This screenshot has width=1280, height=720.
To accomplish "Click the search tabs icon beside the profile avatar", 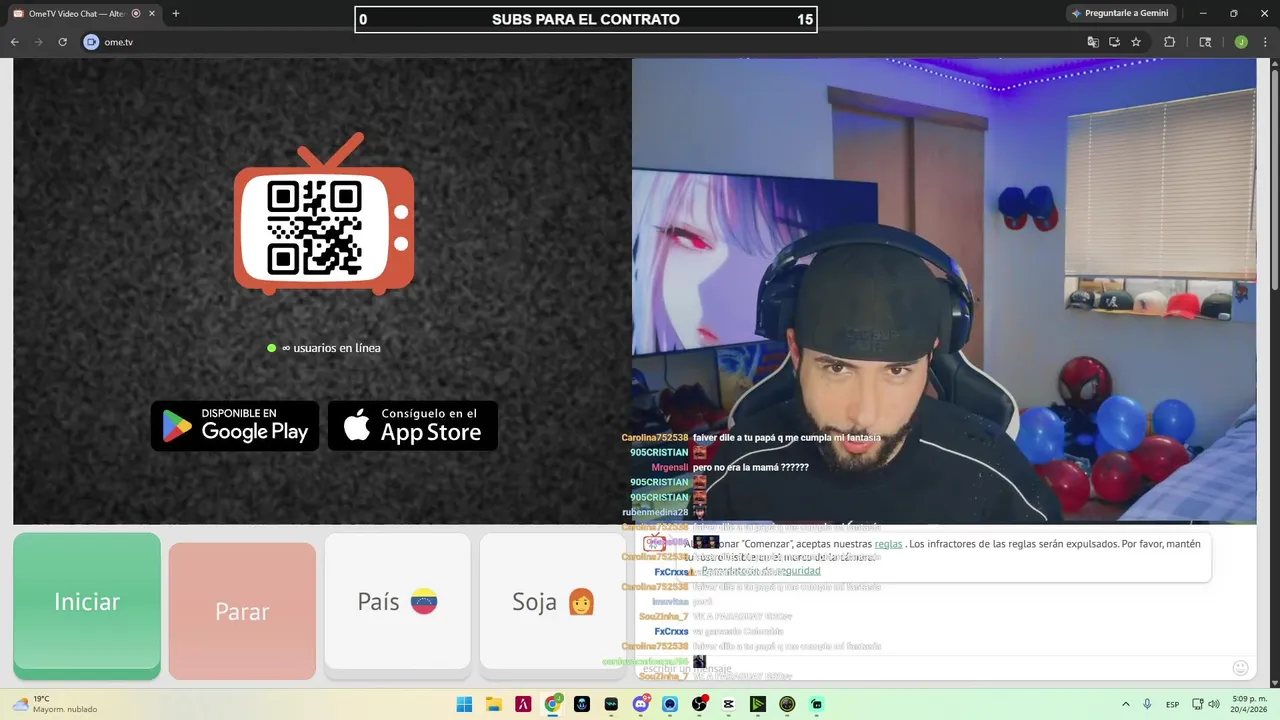I will pyautogui.click(x=1205, y=42).
